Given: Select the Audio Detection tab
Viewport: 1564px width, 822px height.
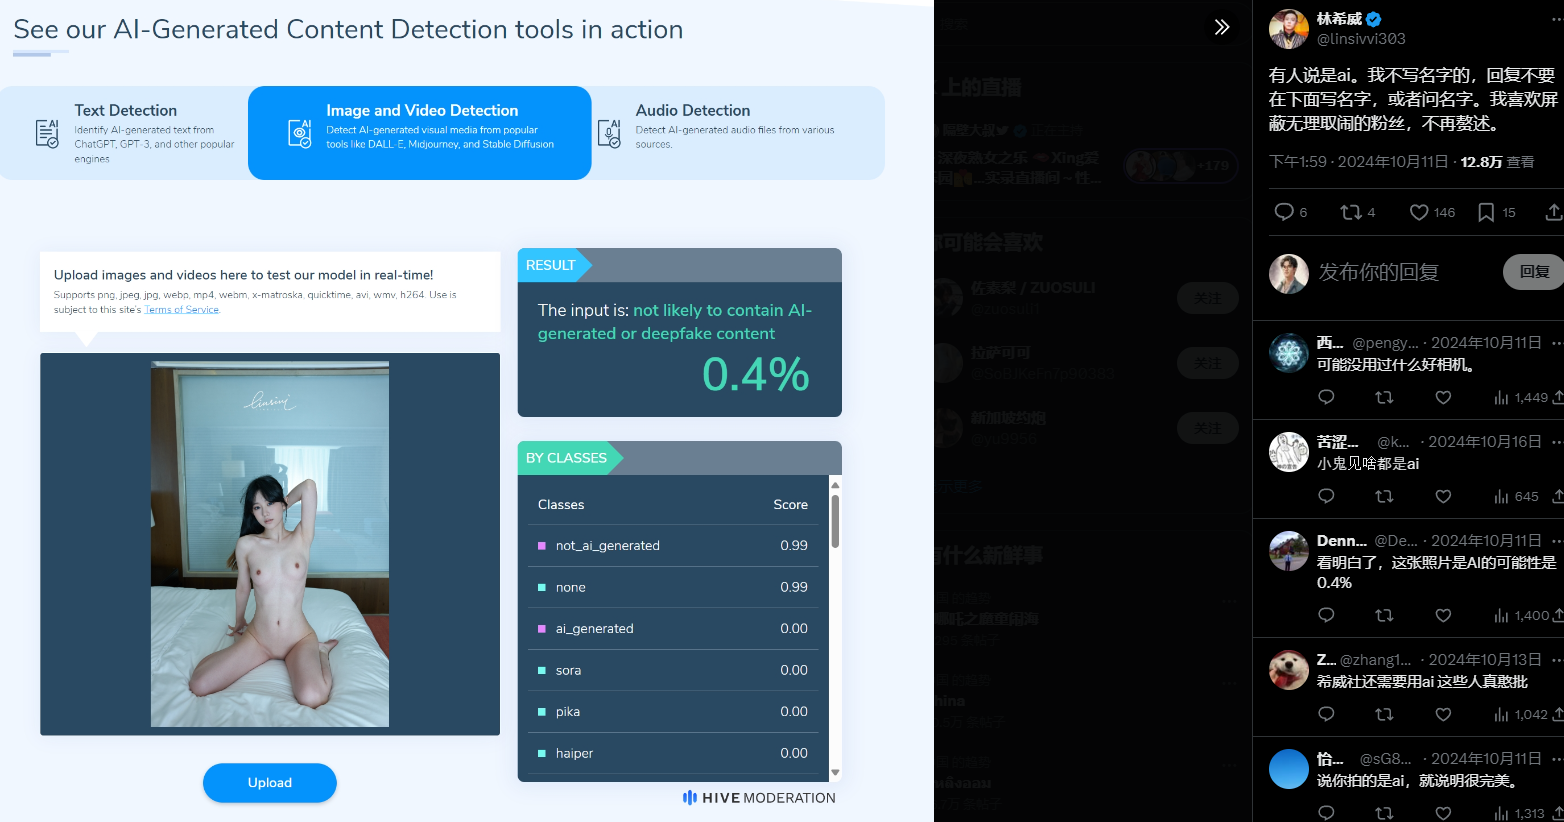Looking at the screenshot, I should tap(737, 132).
